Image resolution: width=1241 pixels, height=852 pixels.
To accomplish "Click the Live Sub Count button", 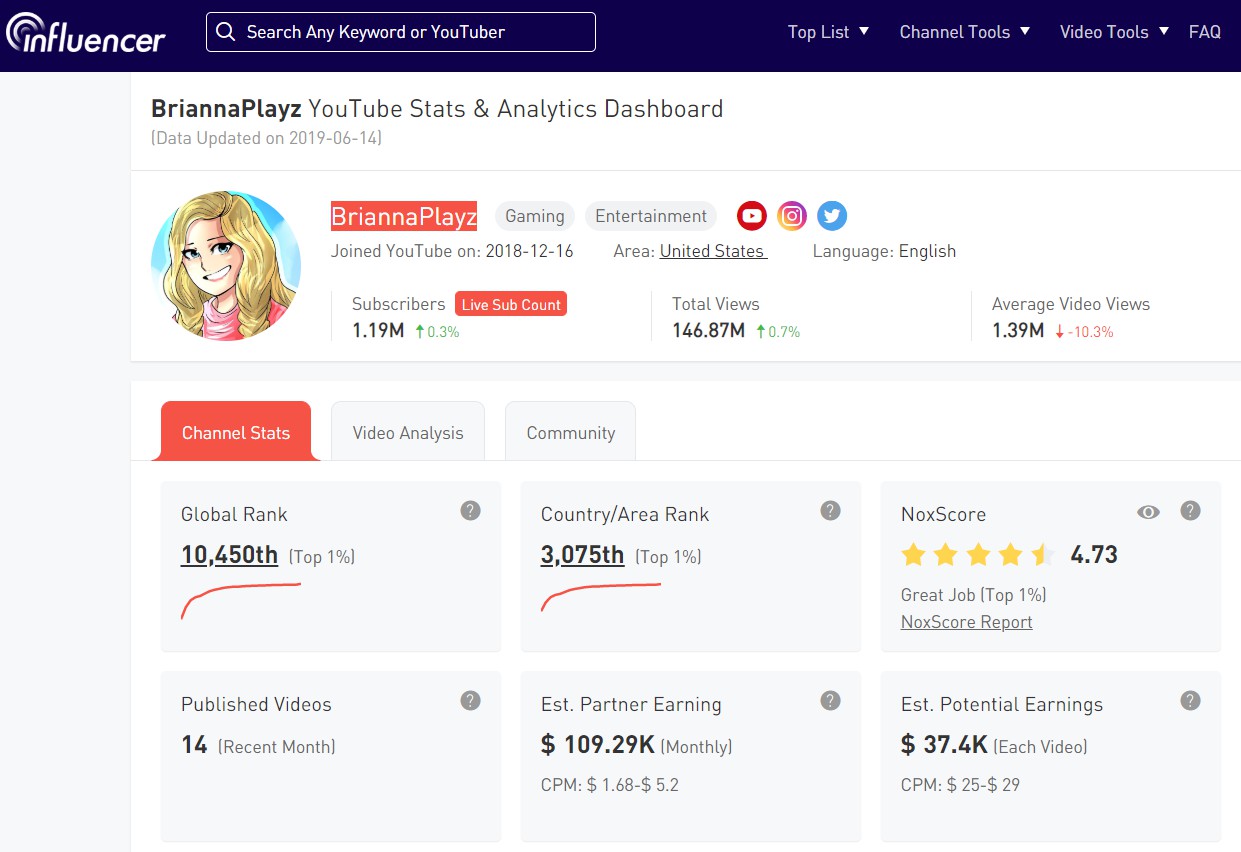I will point(511,304).
